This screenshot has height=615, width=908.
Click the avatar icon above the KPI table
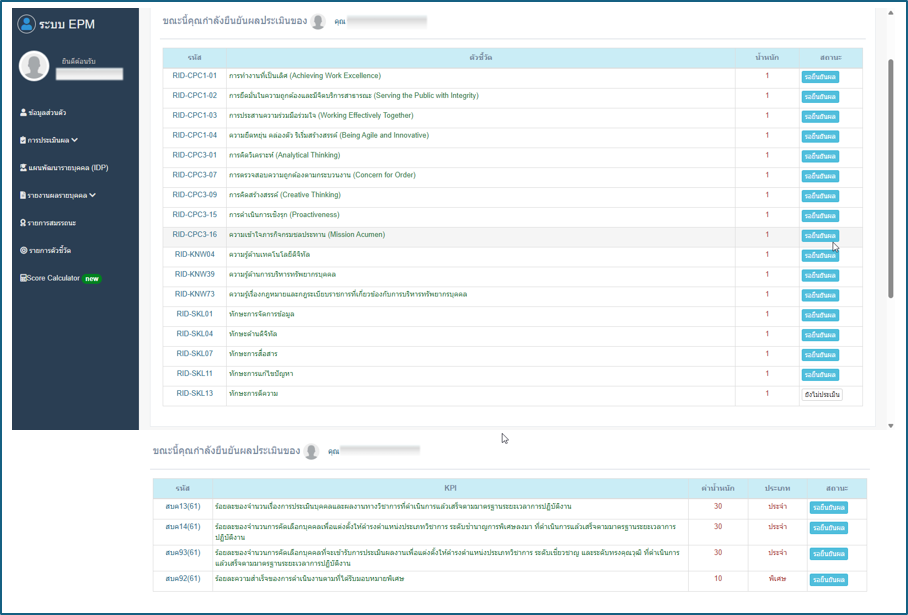(312, 451)
